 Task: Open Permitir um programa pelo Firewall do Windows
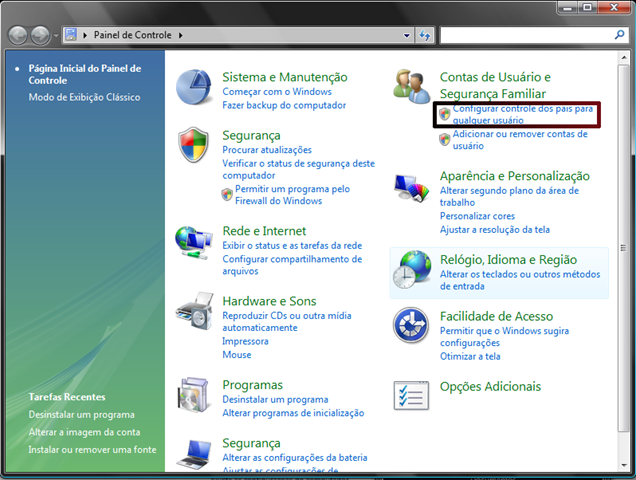pyautogui.click(x=292, y=195)
